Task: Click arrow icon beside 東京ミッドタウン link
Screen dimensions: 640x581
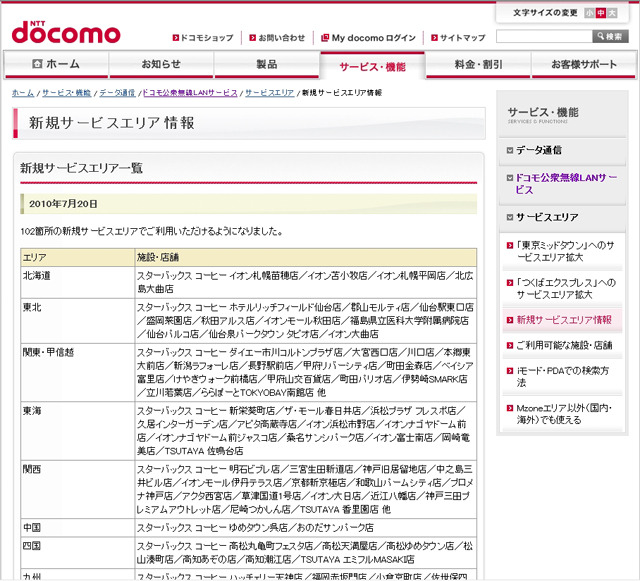Action: 509,246
